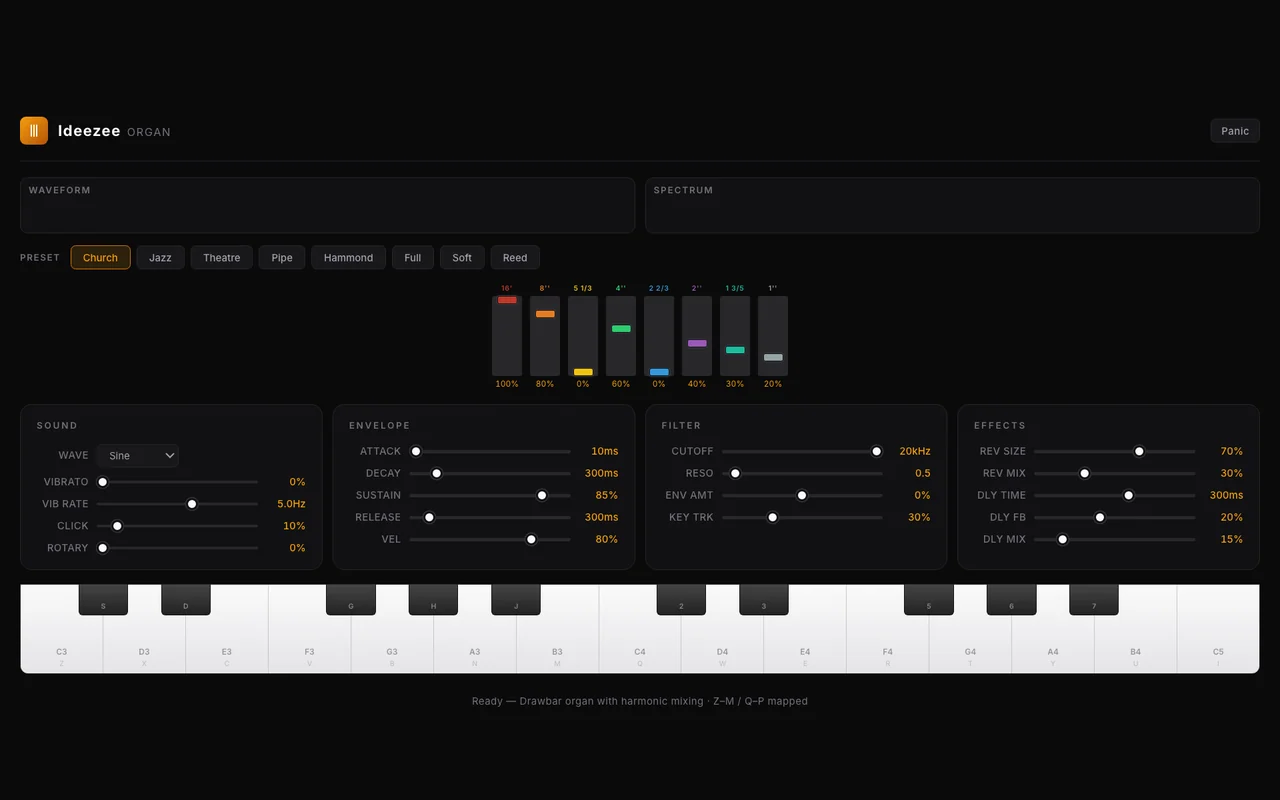
Task: Activate the Reed preset
Action: (515, 258)
